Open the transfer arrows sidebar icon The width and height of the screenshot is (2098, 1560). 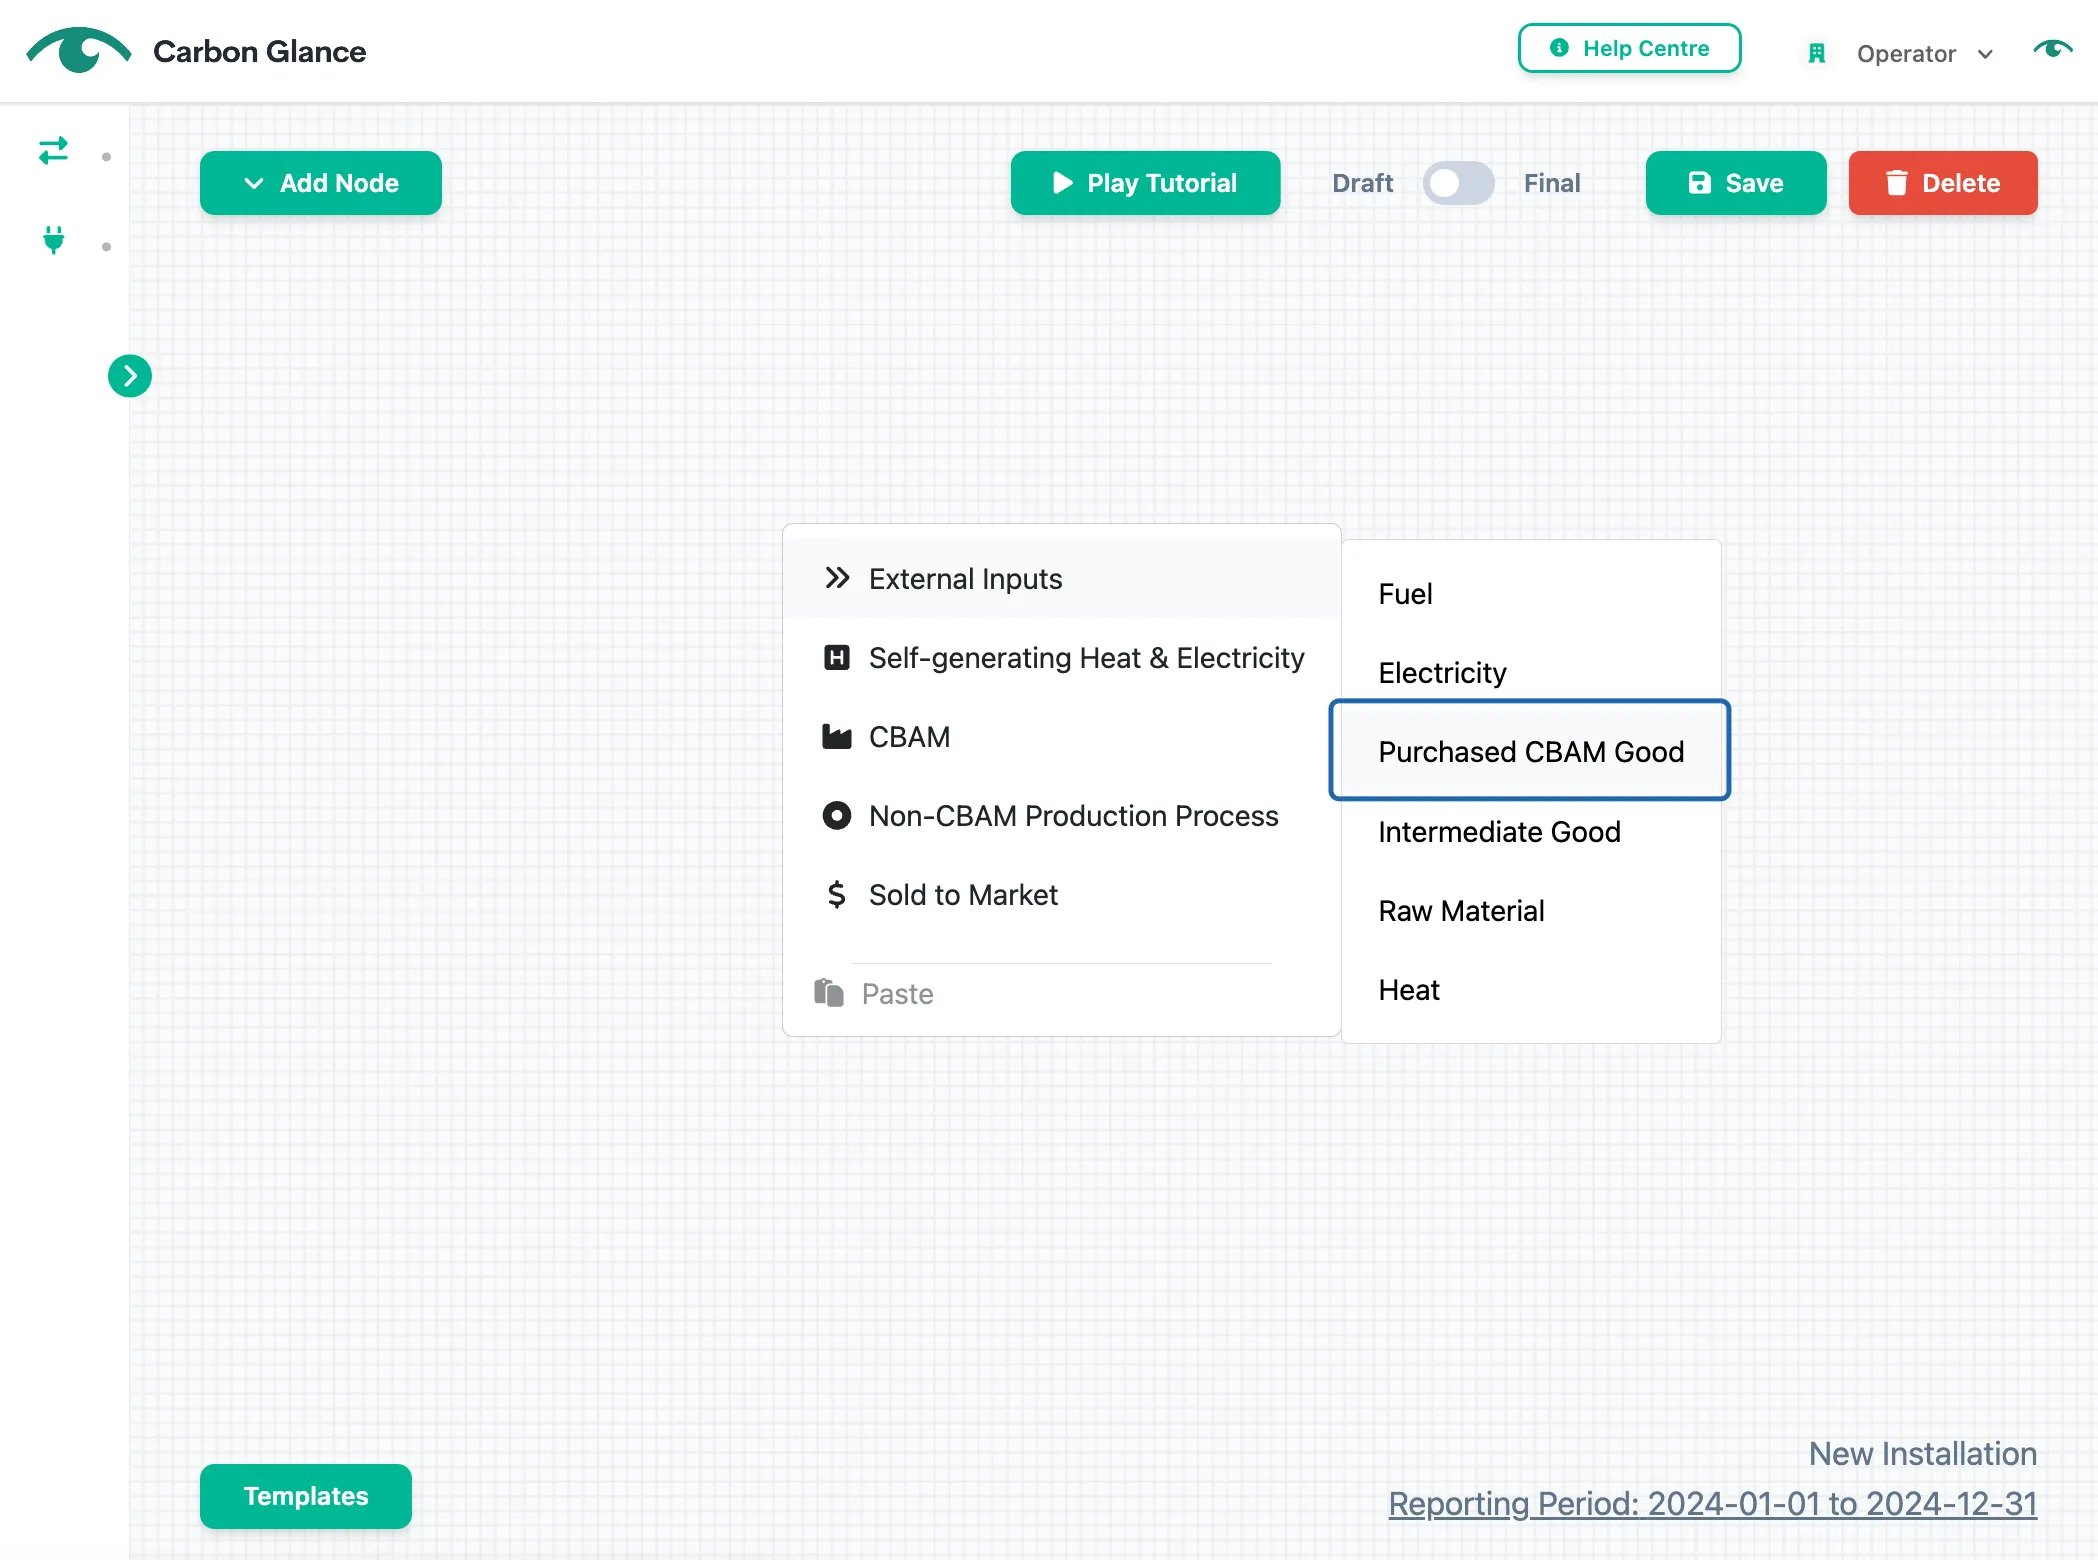point(53,151)
